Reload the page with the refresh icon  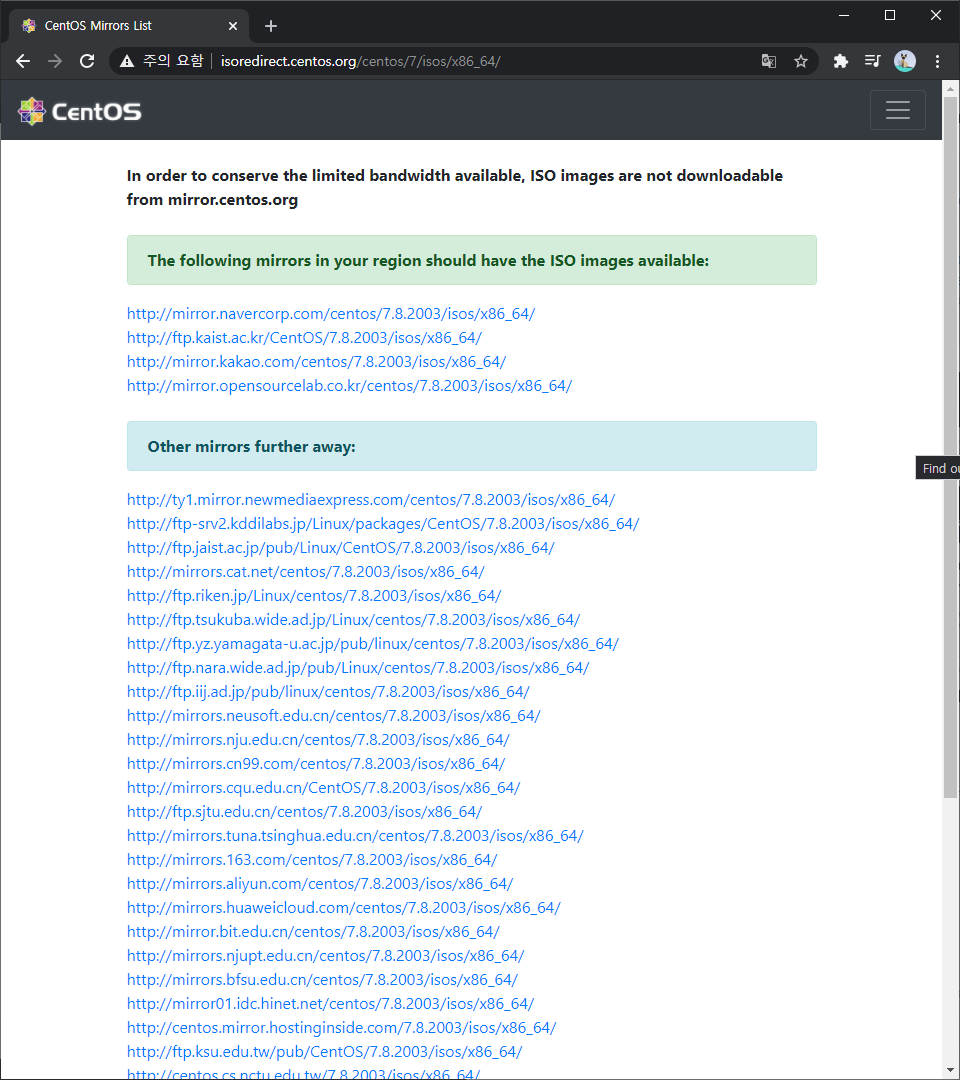click(87, 61)
